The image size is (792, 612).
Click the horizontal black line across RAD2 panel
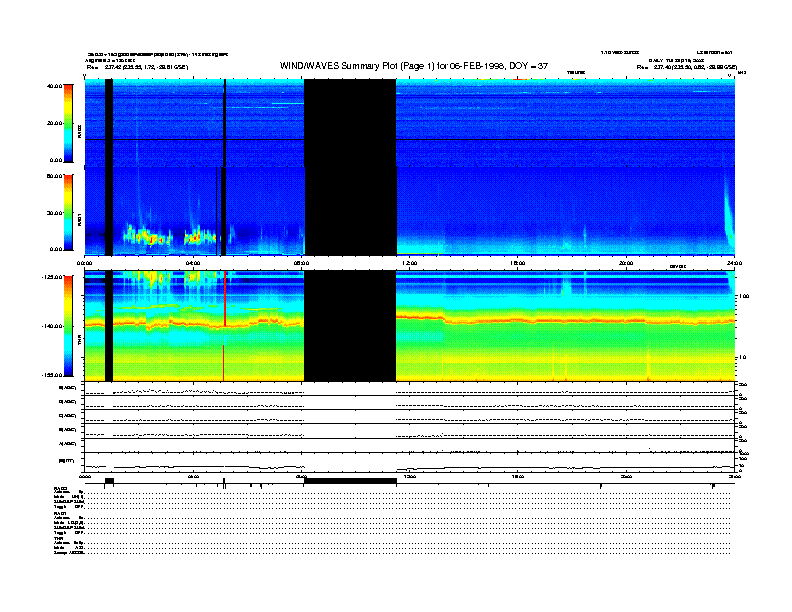[x=410, y=139]
